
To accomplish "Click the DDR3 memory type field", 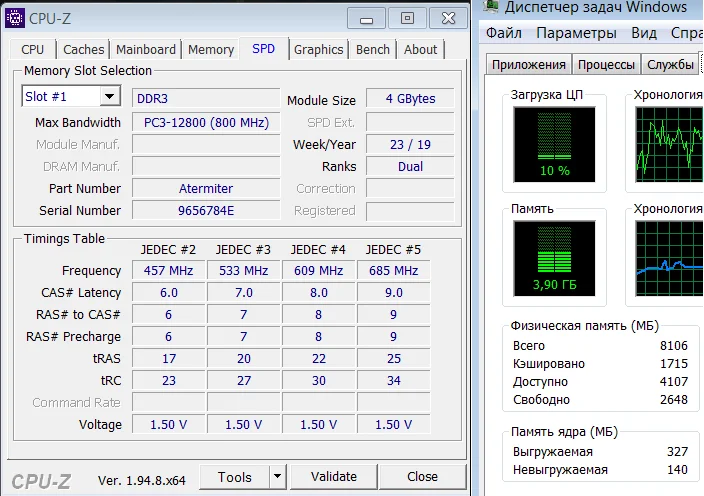I will point(206,98).
